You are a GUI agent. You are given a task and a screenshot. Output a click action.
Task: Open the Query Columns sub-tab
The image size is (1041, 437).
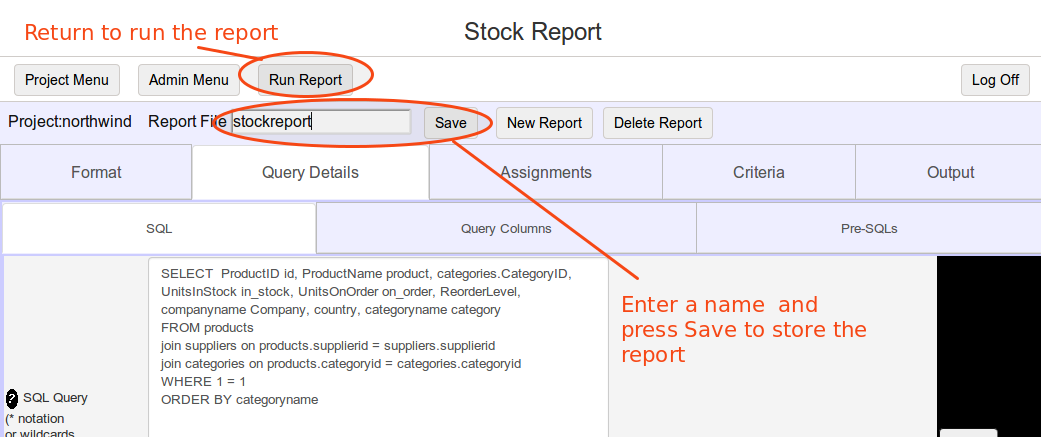point(507,228)
